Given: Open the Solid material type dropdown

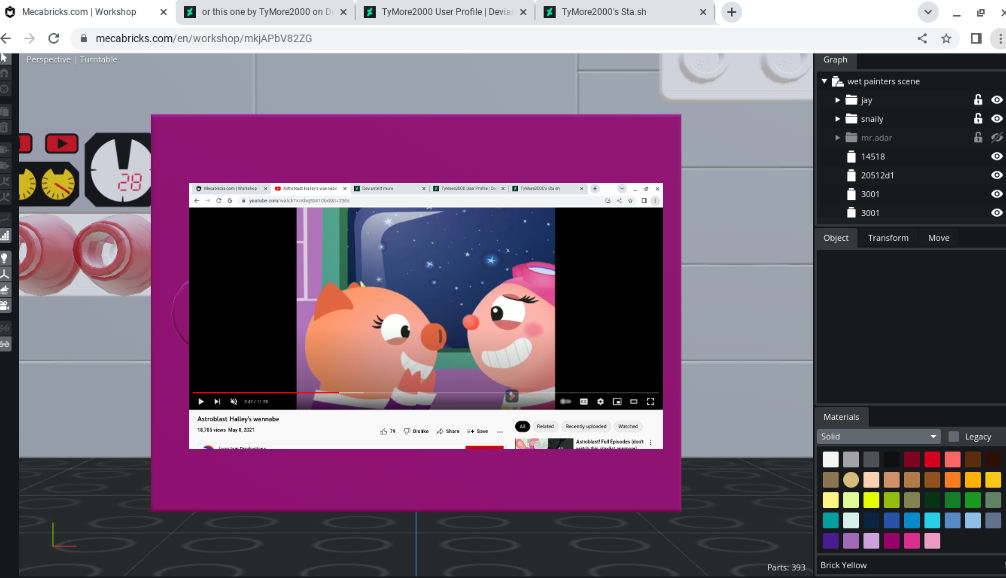Looking at the screenshot, I should pos(878,437).
